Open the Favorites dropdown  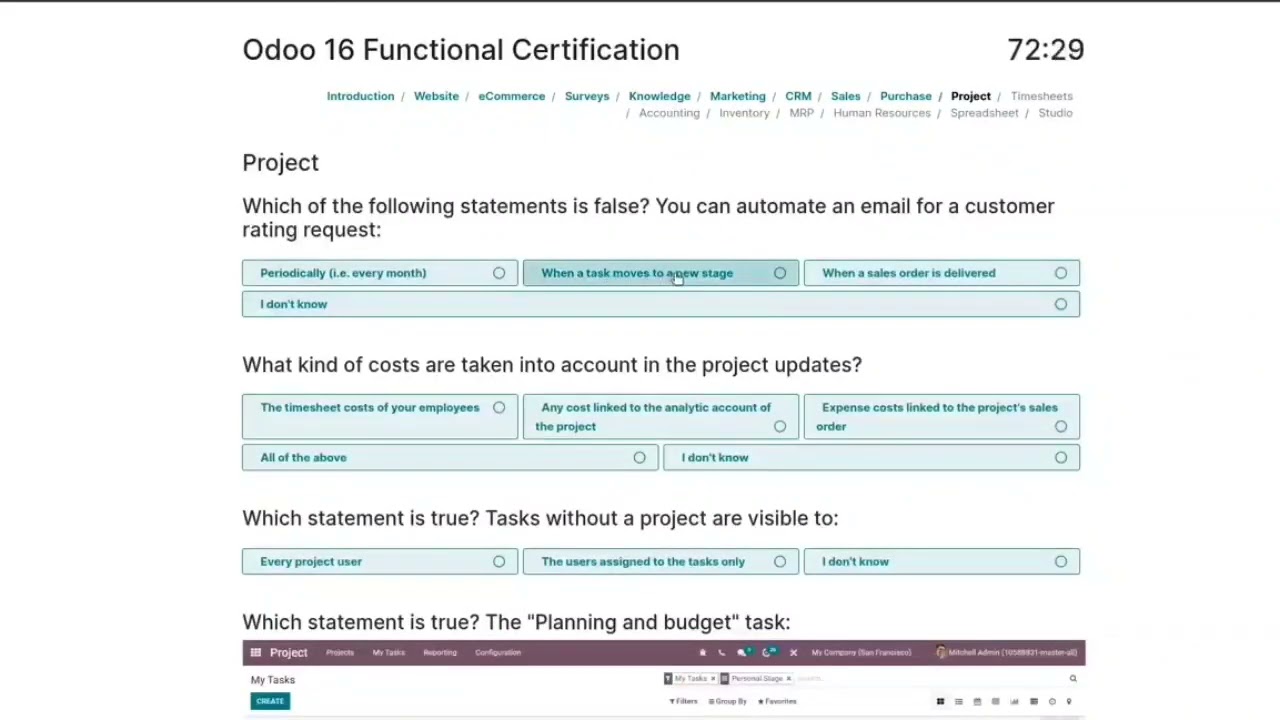(777, 701)
